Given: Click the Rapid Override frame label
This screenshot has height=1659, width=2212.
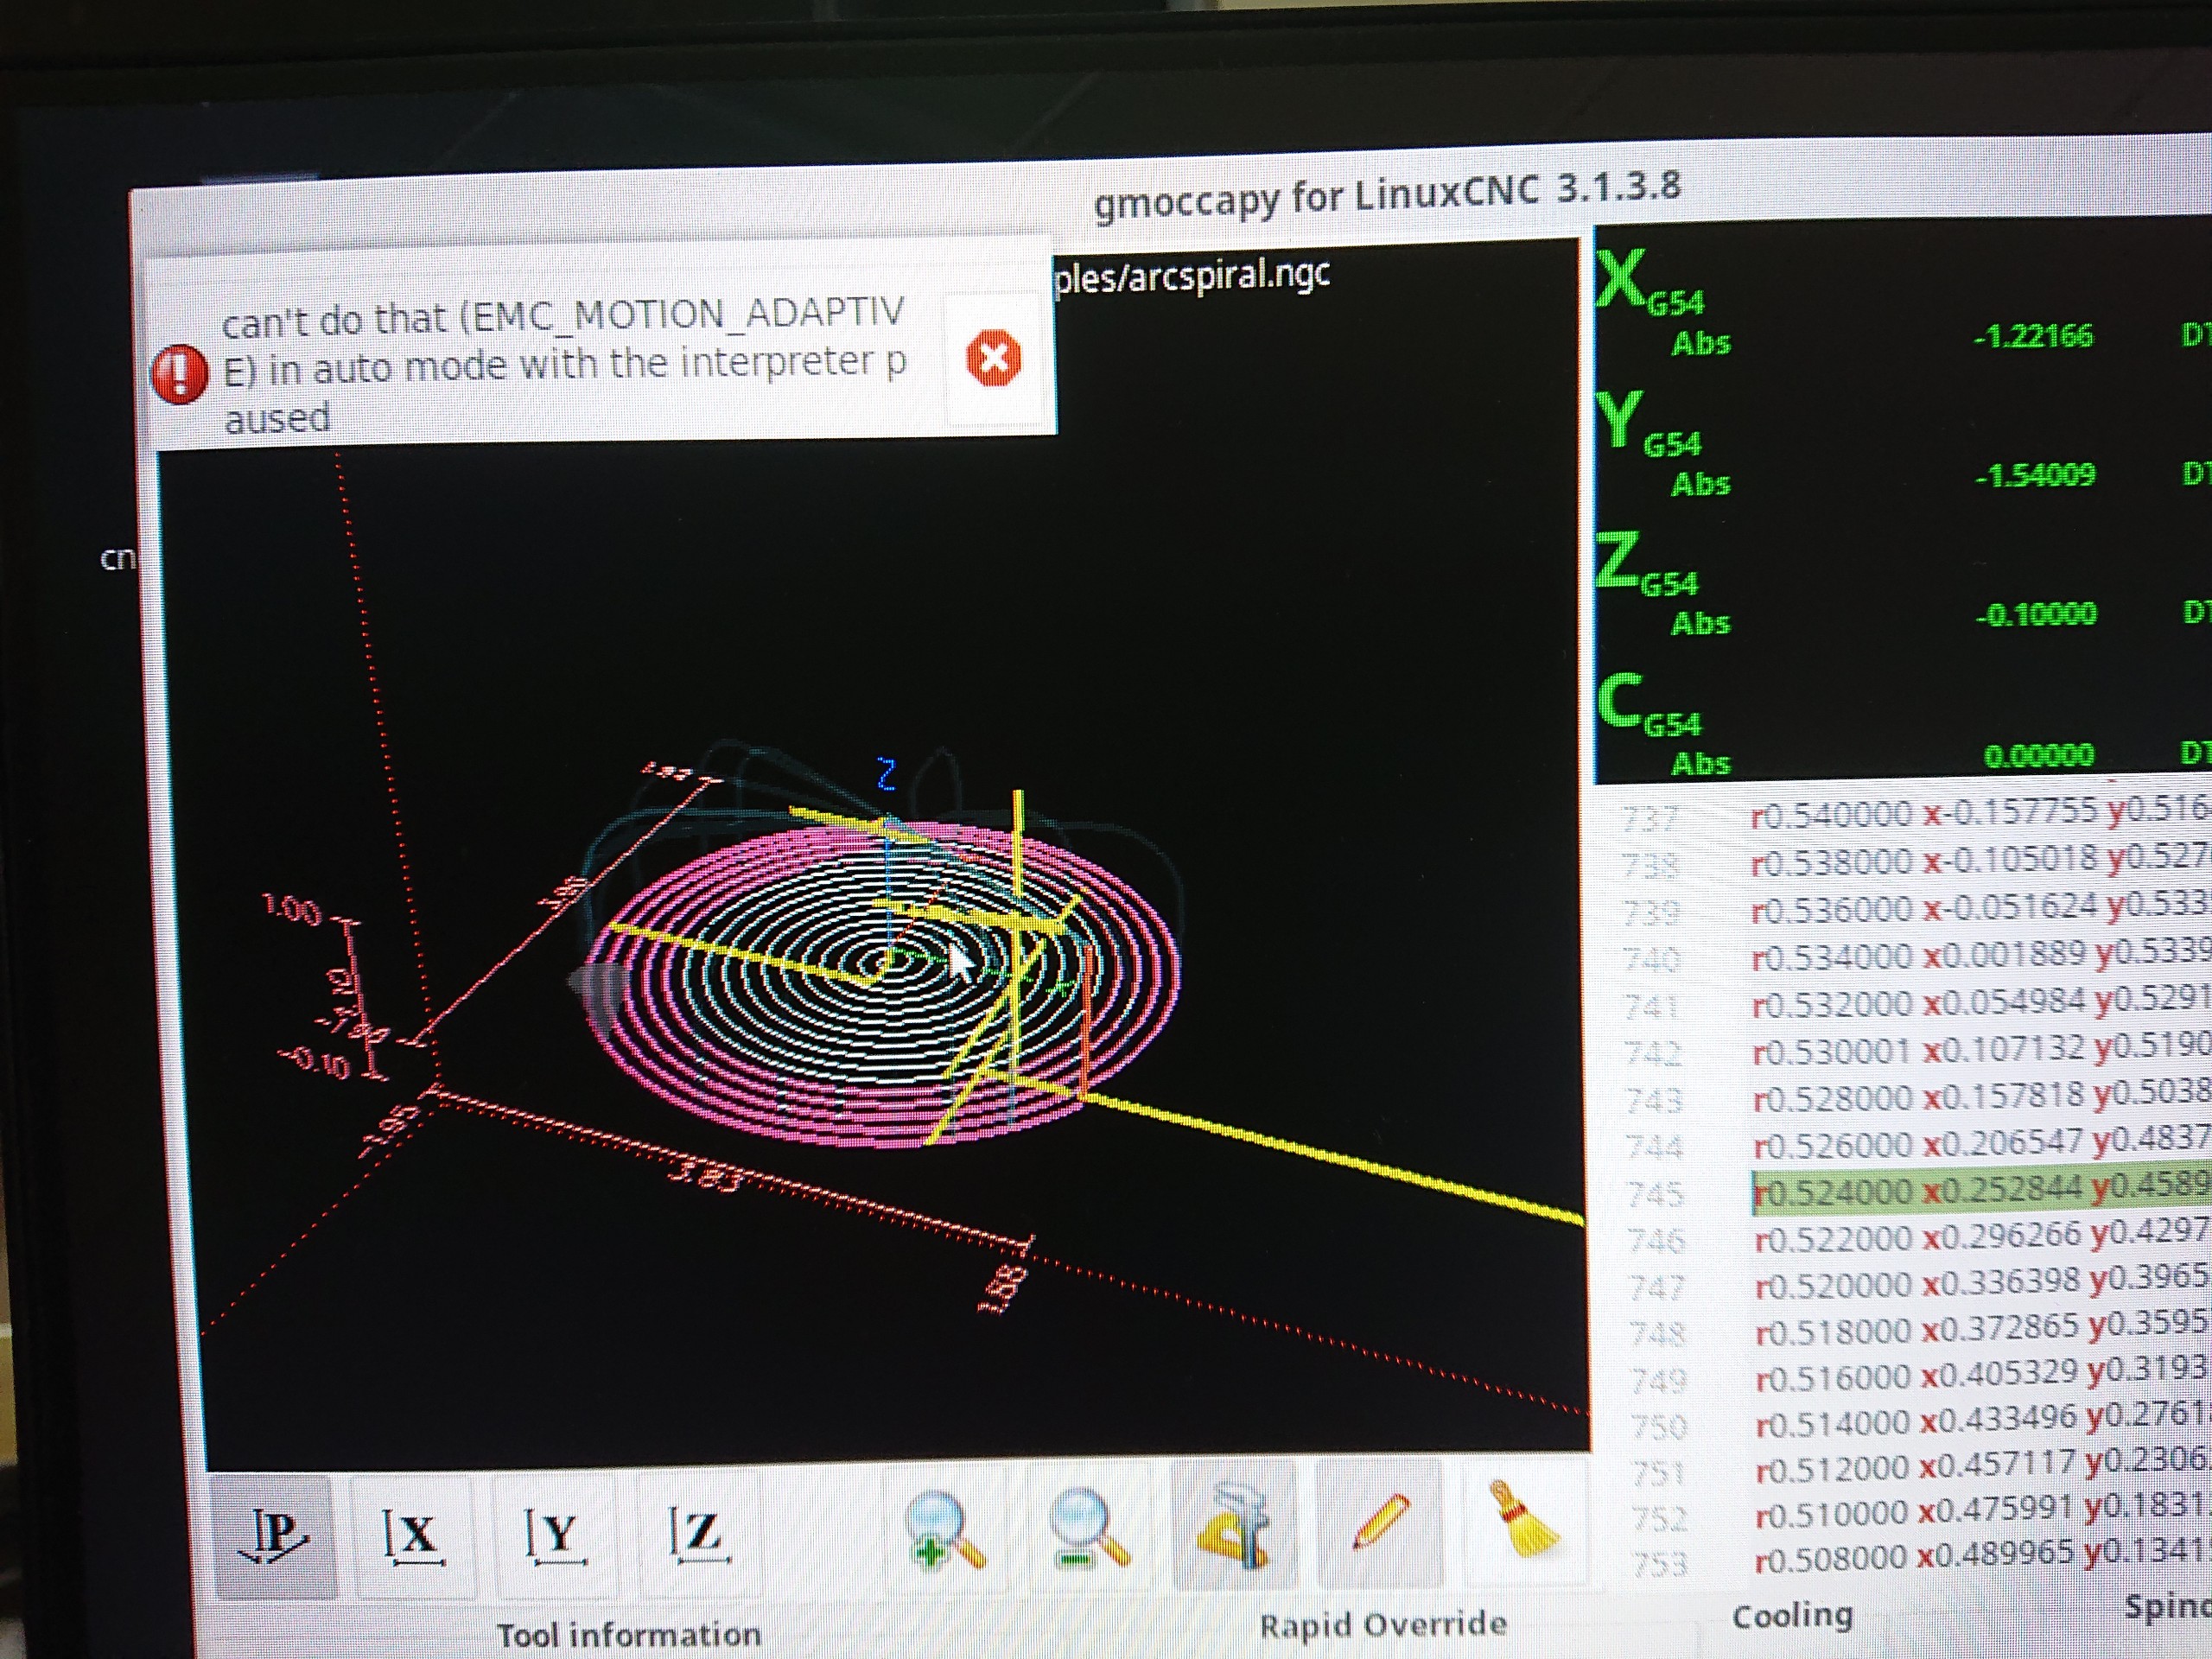Looking at the screenshot, I should [1382, 1624].
